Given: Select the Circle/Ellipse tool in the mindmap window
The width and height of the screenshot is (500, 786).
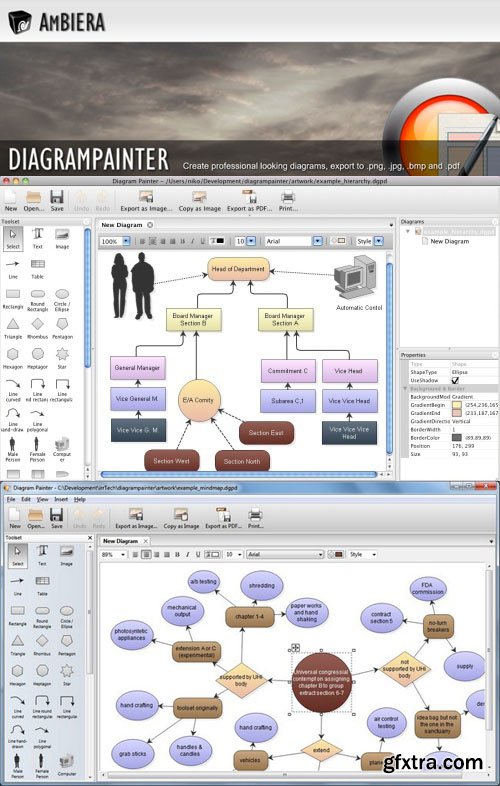Looking at the screenshot, I should point(67,616).
